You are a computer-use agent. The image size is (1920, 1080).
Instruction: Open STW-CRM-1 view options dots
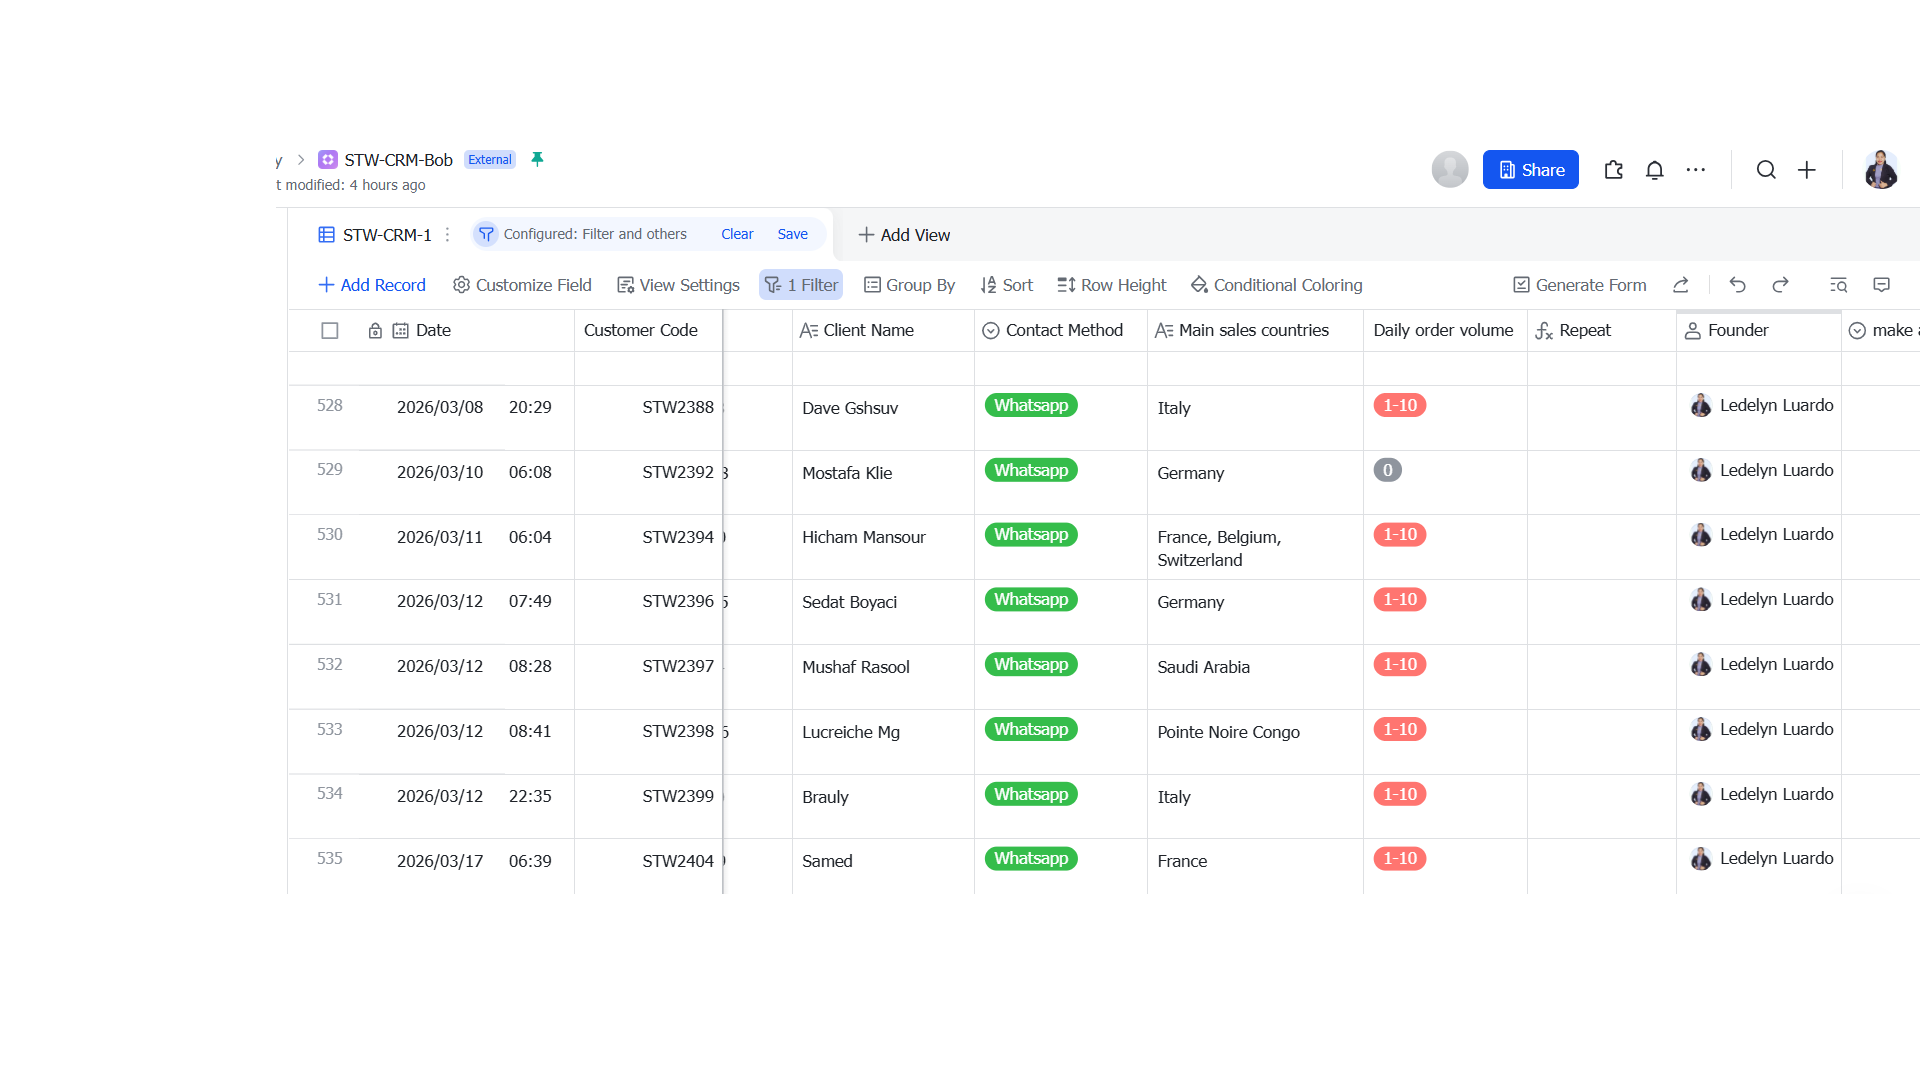point(447,235)
